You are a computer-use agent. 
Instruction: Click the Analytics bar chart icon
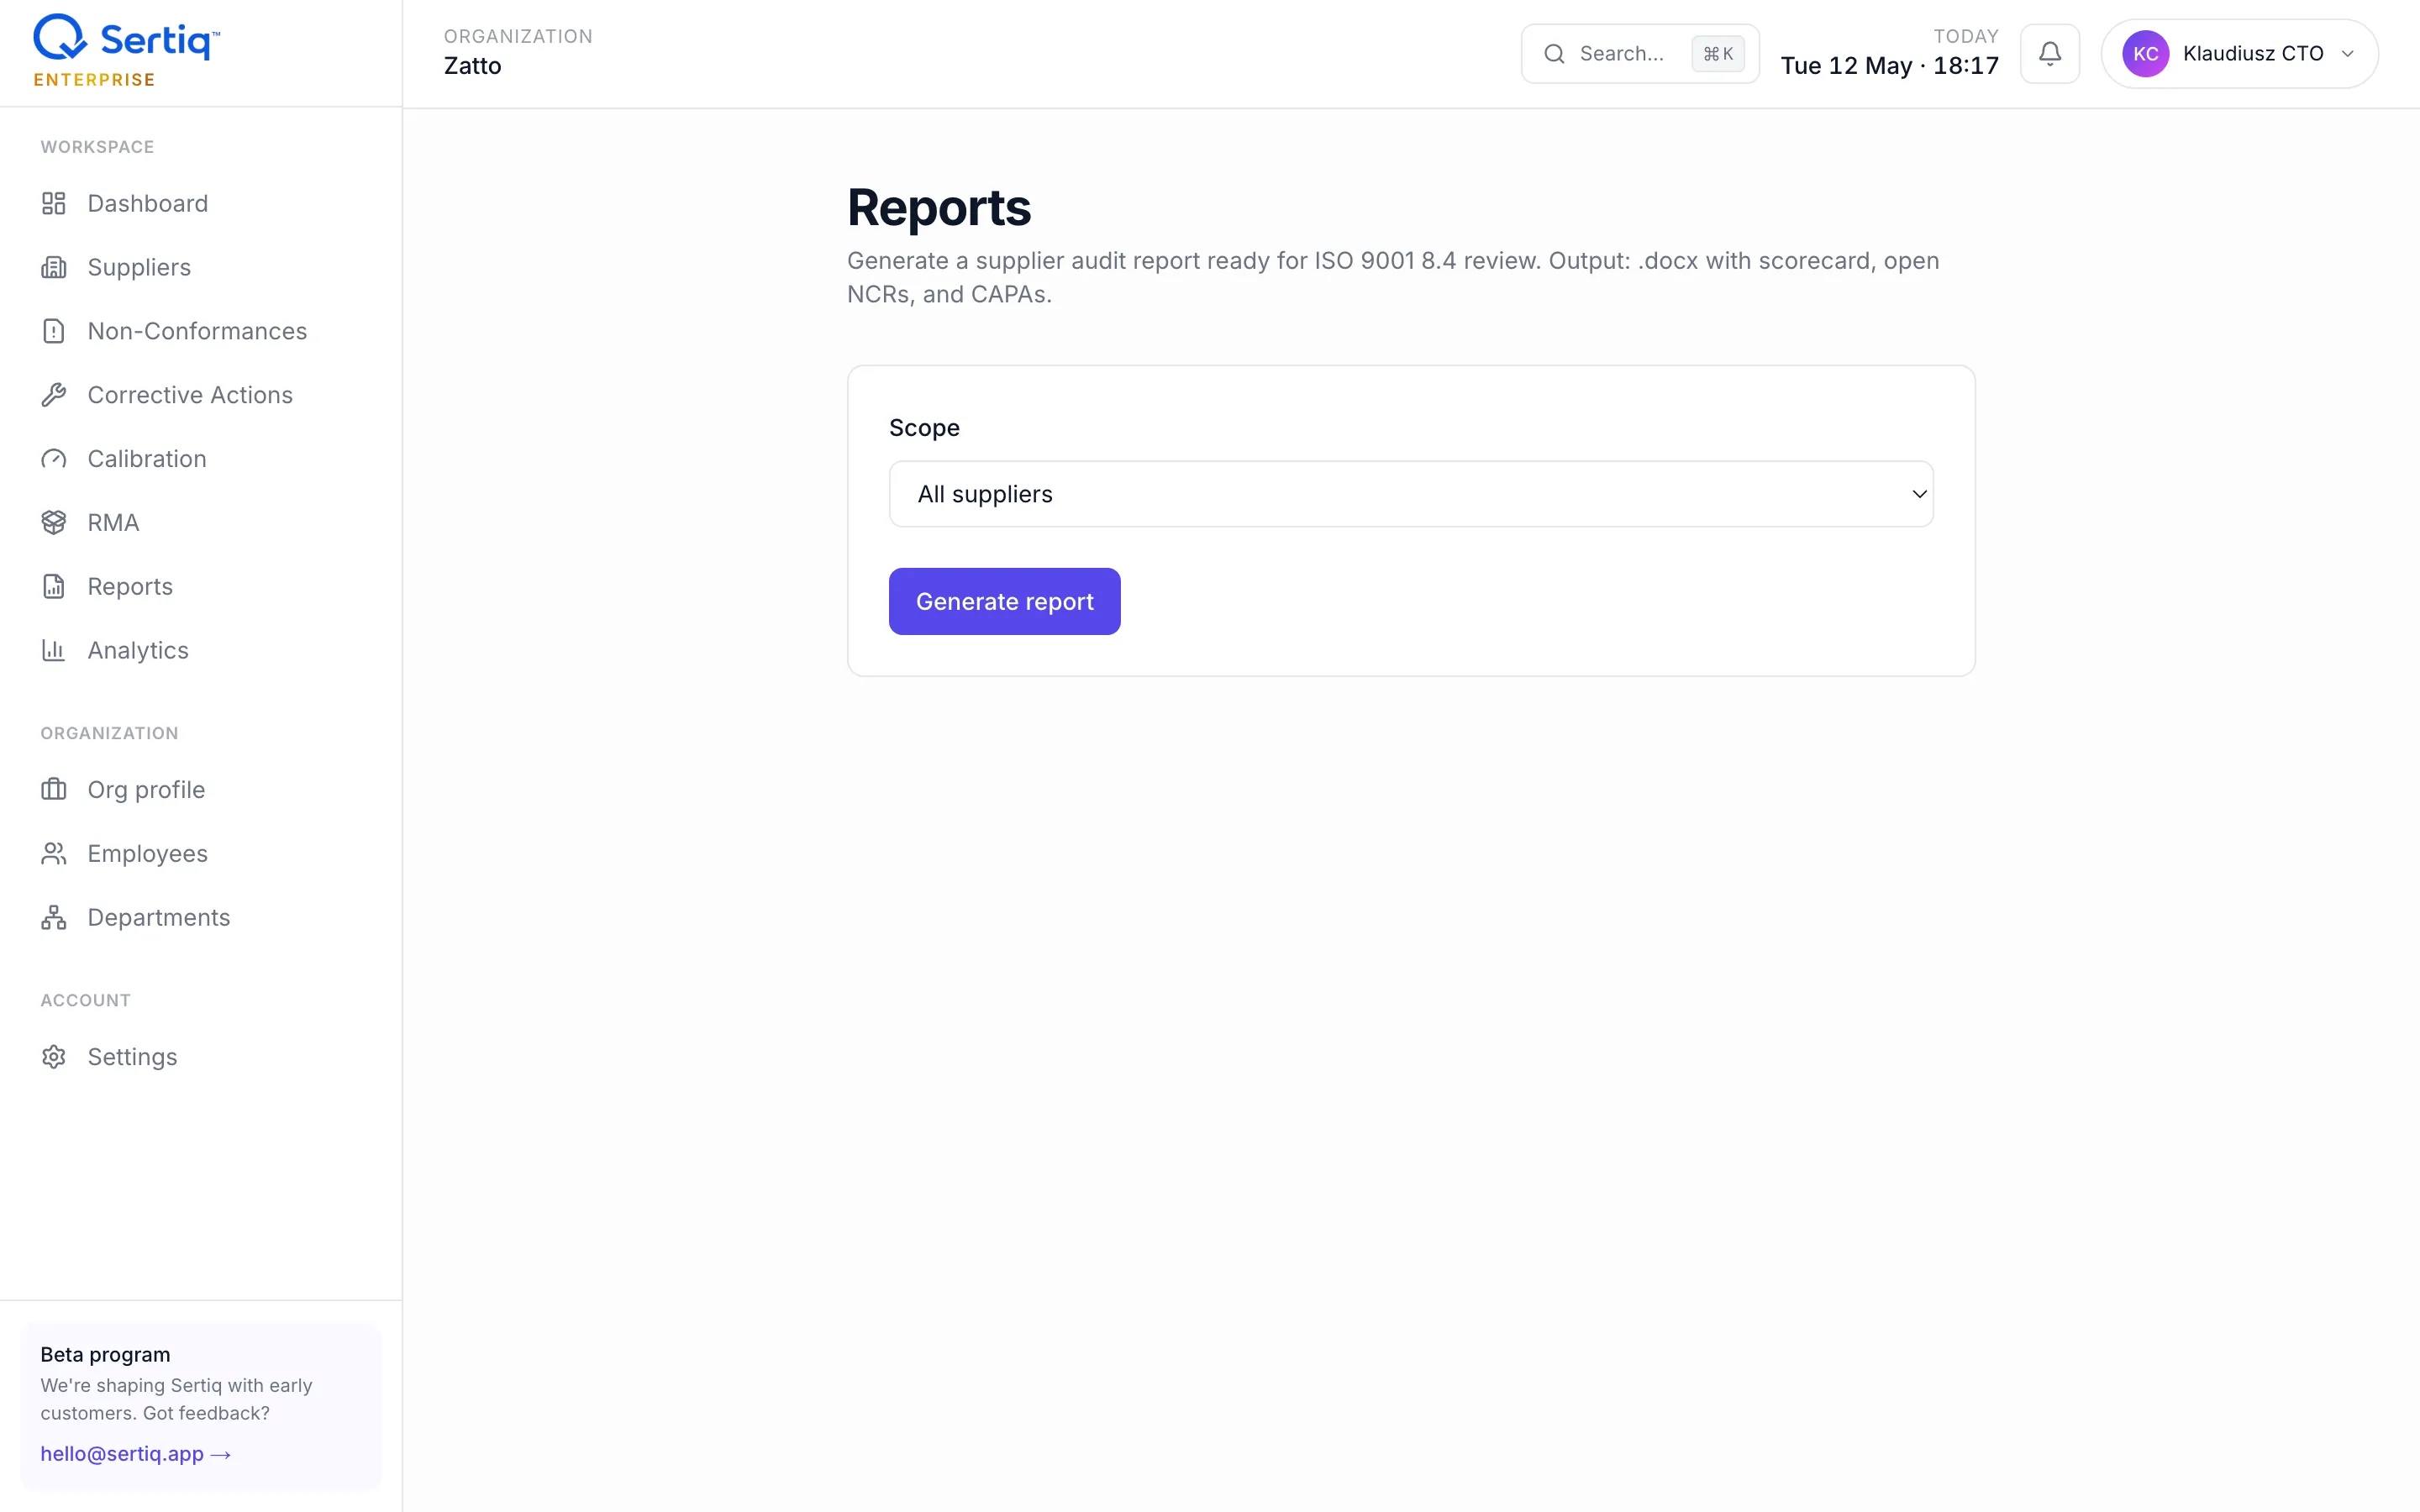(x=54, y=650)
